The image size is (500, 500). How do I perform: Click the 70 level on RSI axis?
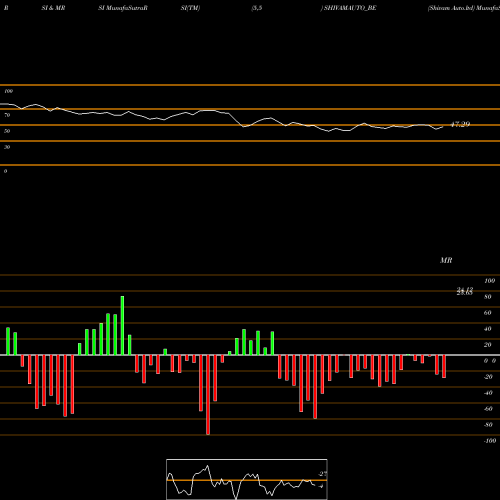click(7, 115)
